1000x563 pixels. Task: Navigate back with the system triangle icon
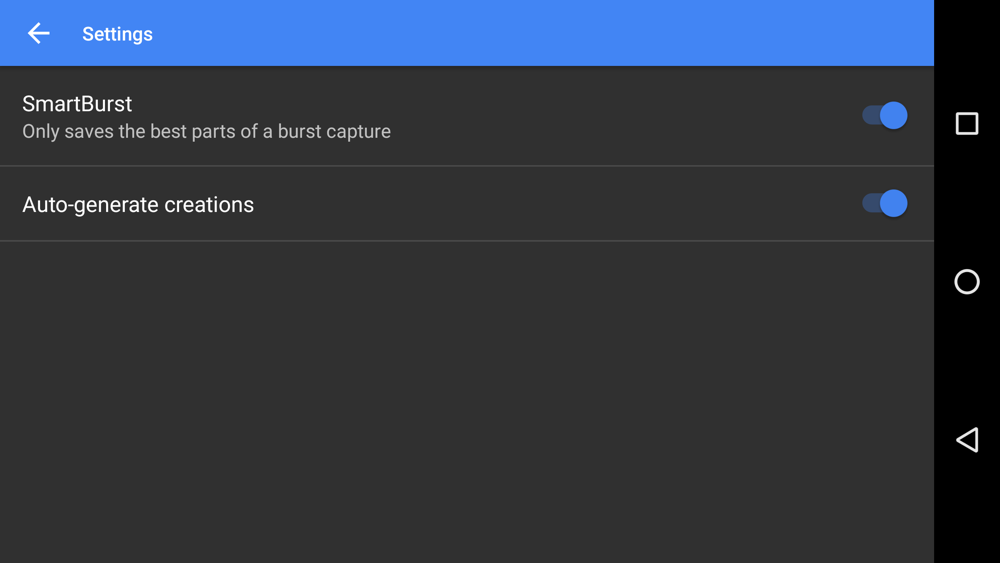966,440
